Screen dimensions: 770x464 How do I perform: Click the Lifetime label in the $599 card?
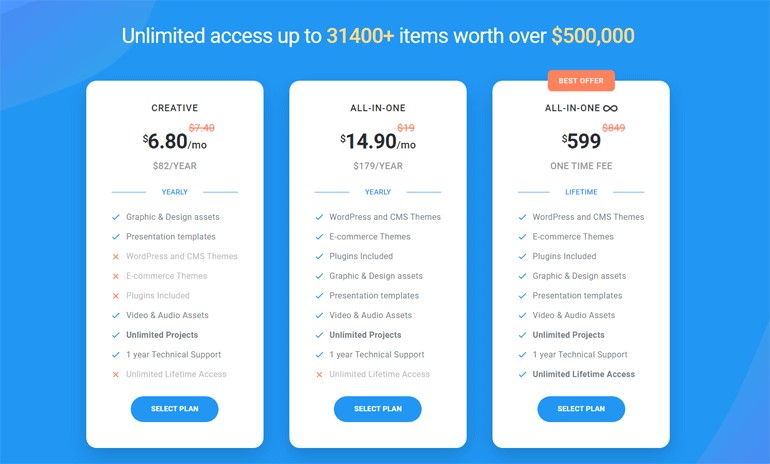(581, 192)
